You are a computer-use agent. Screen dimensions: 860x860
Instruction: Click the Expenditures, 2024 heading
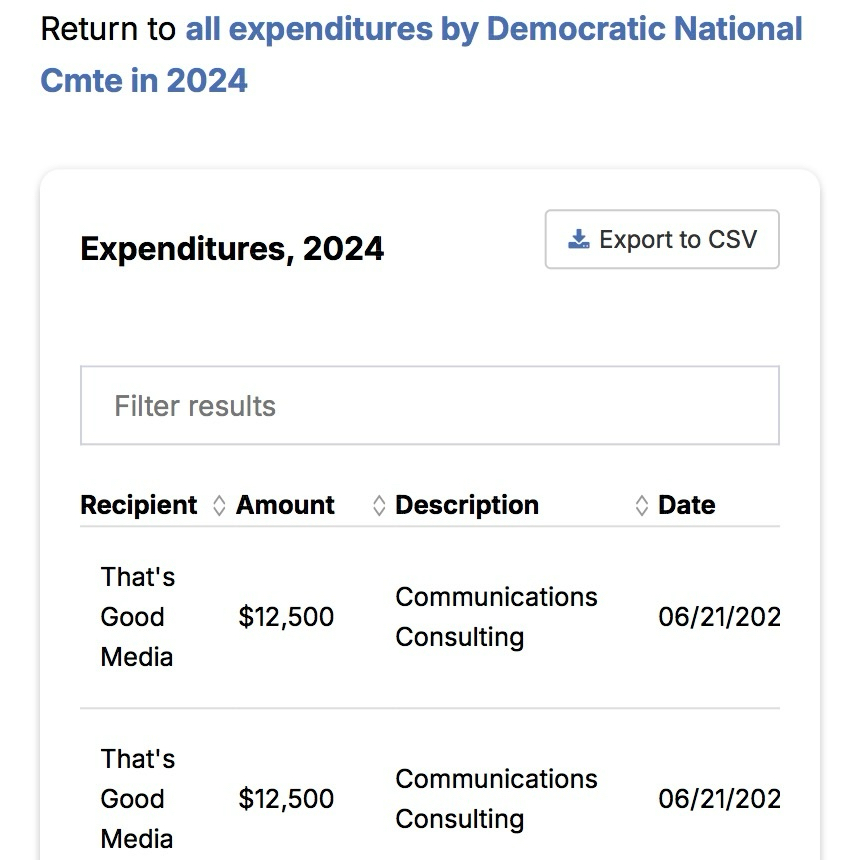[x=232, y=248]
